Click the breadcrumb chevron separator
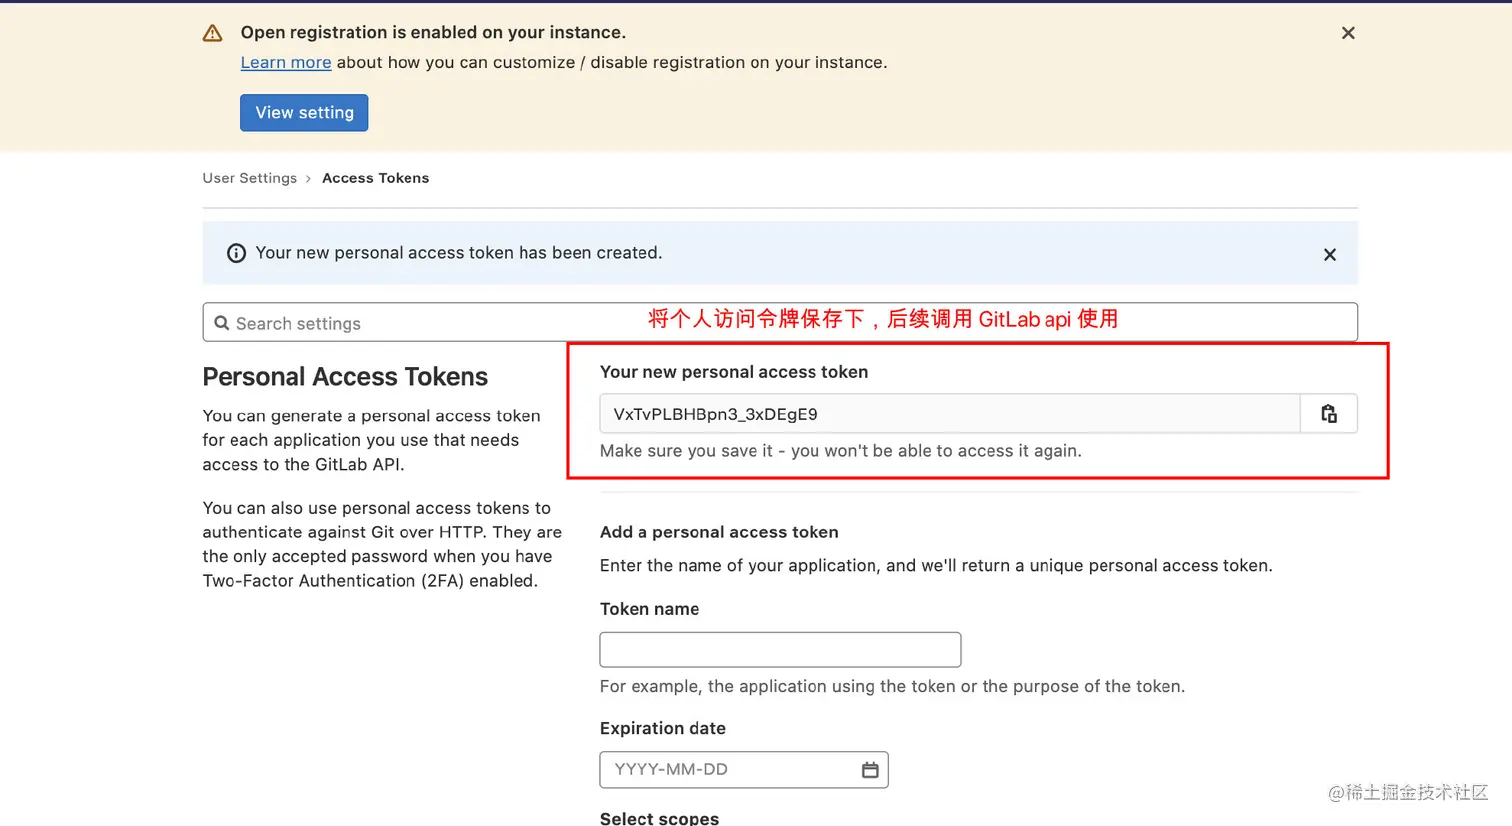 pyautogui.click(x=308, y=179)
